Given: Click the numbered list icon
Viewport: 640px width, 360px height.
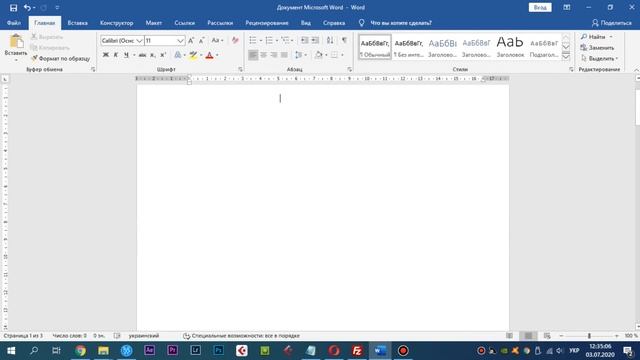Looking at the screenshot, I should 269,40.
